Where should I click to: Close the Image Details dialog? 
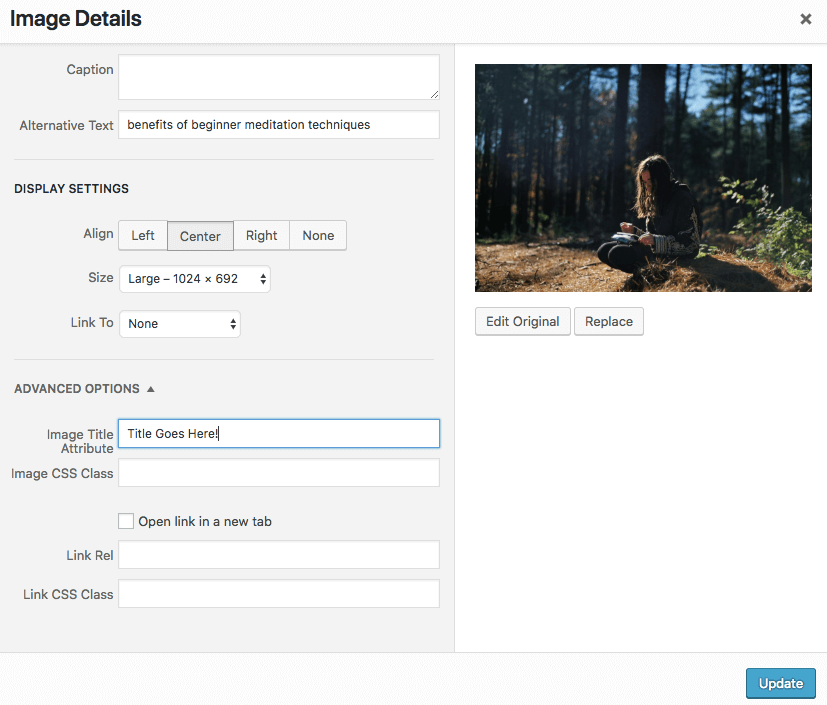point(806,19)
